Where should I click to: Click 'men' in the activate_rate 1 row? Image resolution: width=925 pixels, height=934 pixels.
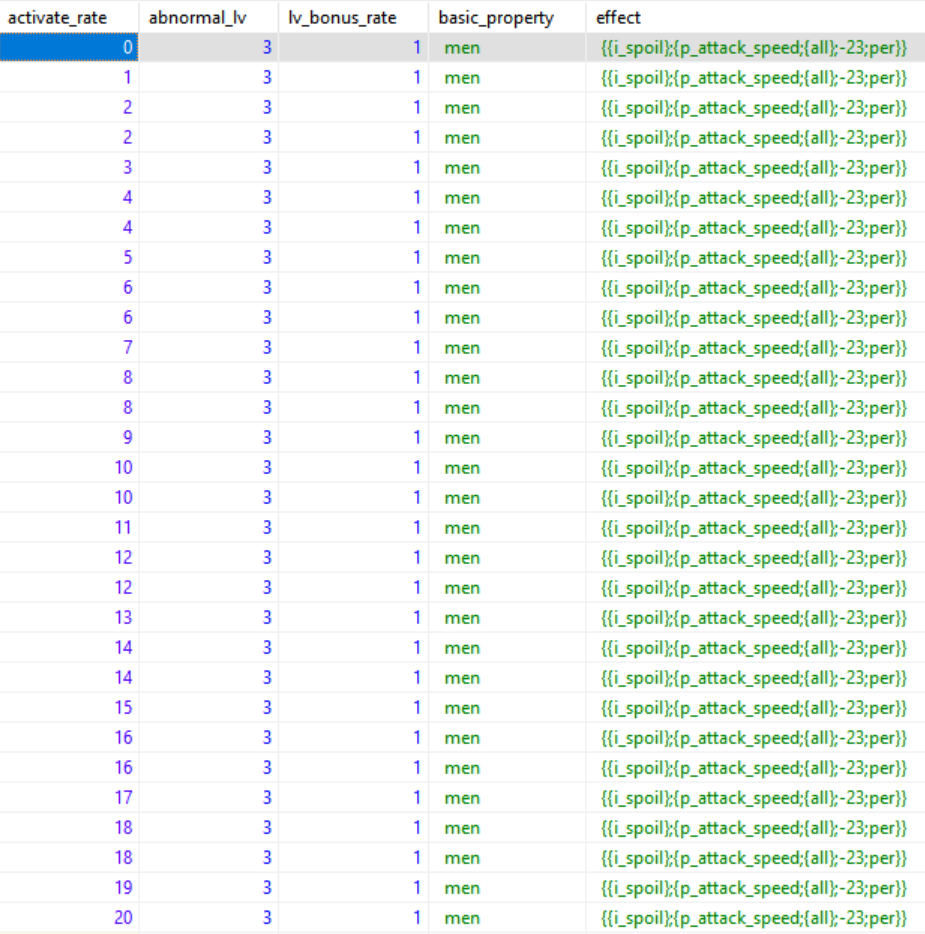coord(462,78)
